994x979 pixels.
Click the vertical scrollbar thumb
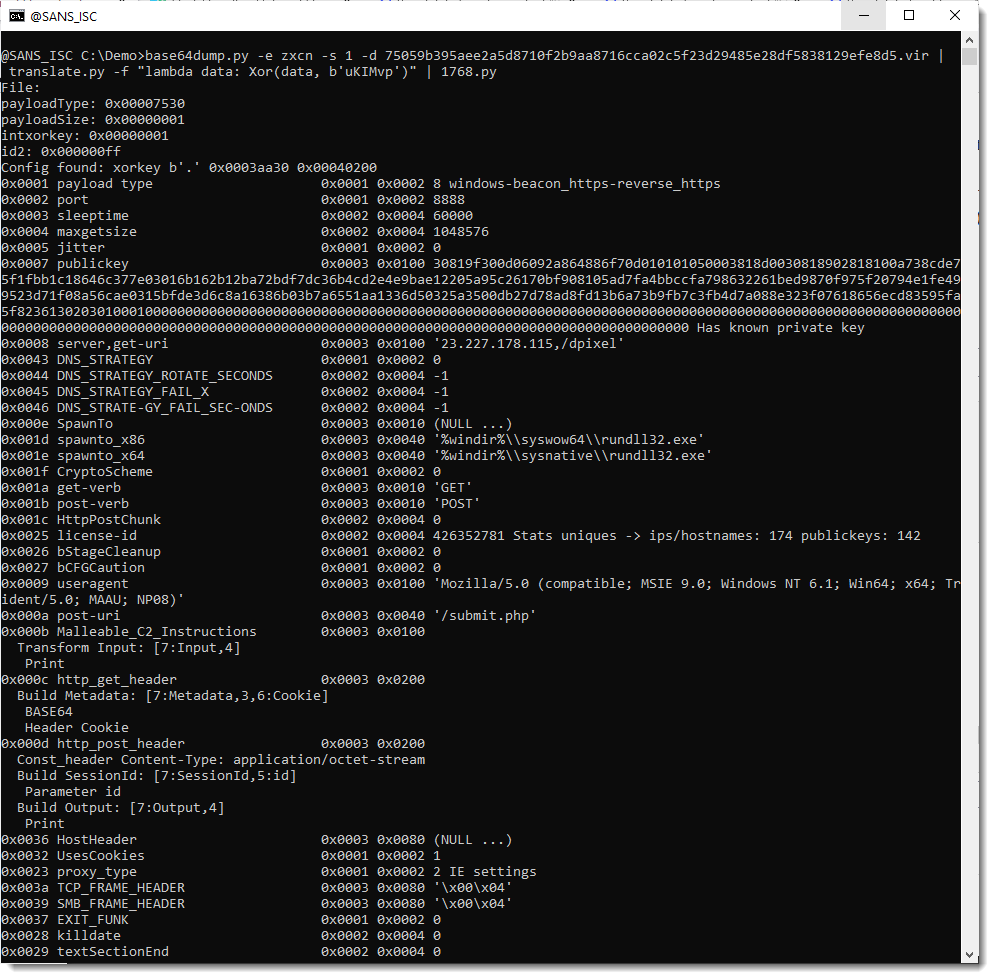coord(969,57)
